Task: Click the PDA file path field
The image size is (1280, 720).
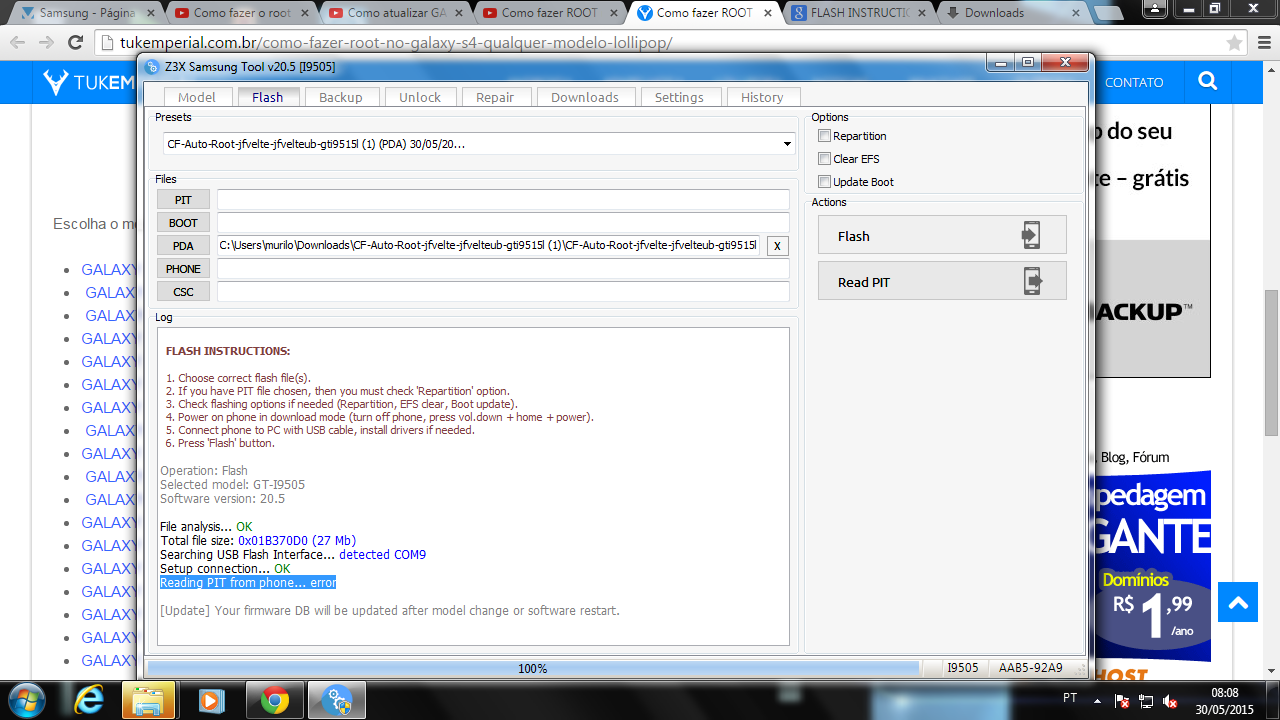Action: [488, 246]
